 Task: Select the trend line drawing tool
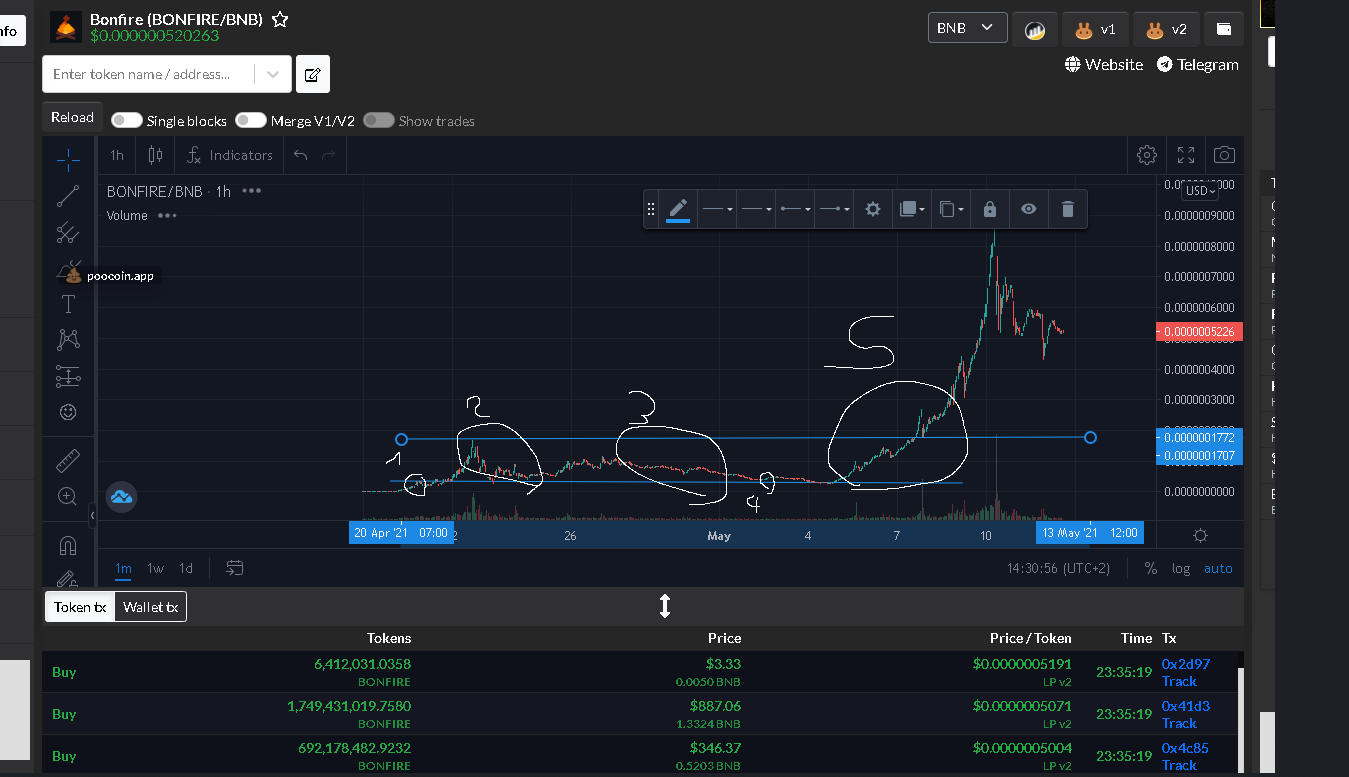click(68, 196)
